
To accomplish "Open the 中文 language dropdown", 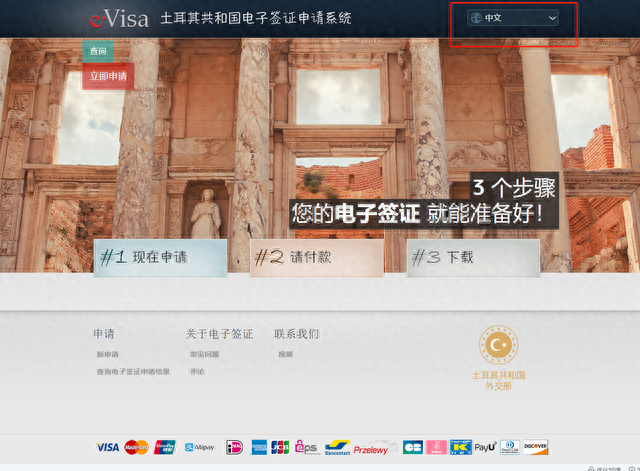I will 513,18.
